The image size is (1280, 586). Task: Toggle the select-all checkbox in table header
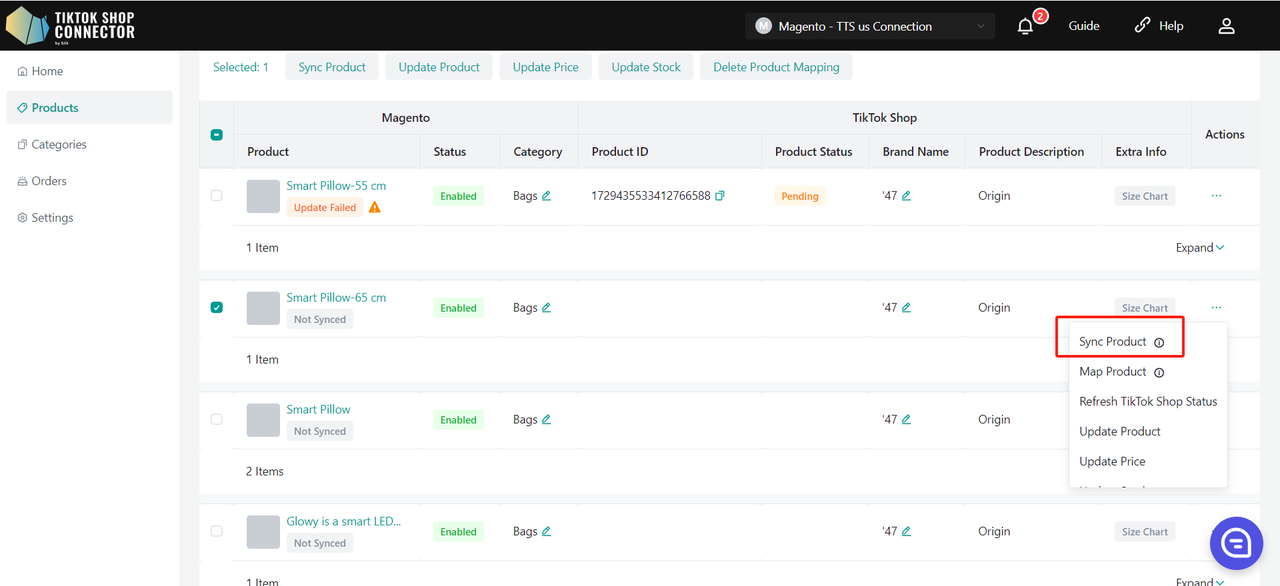click(x=217, y=135)
